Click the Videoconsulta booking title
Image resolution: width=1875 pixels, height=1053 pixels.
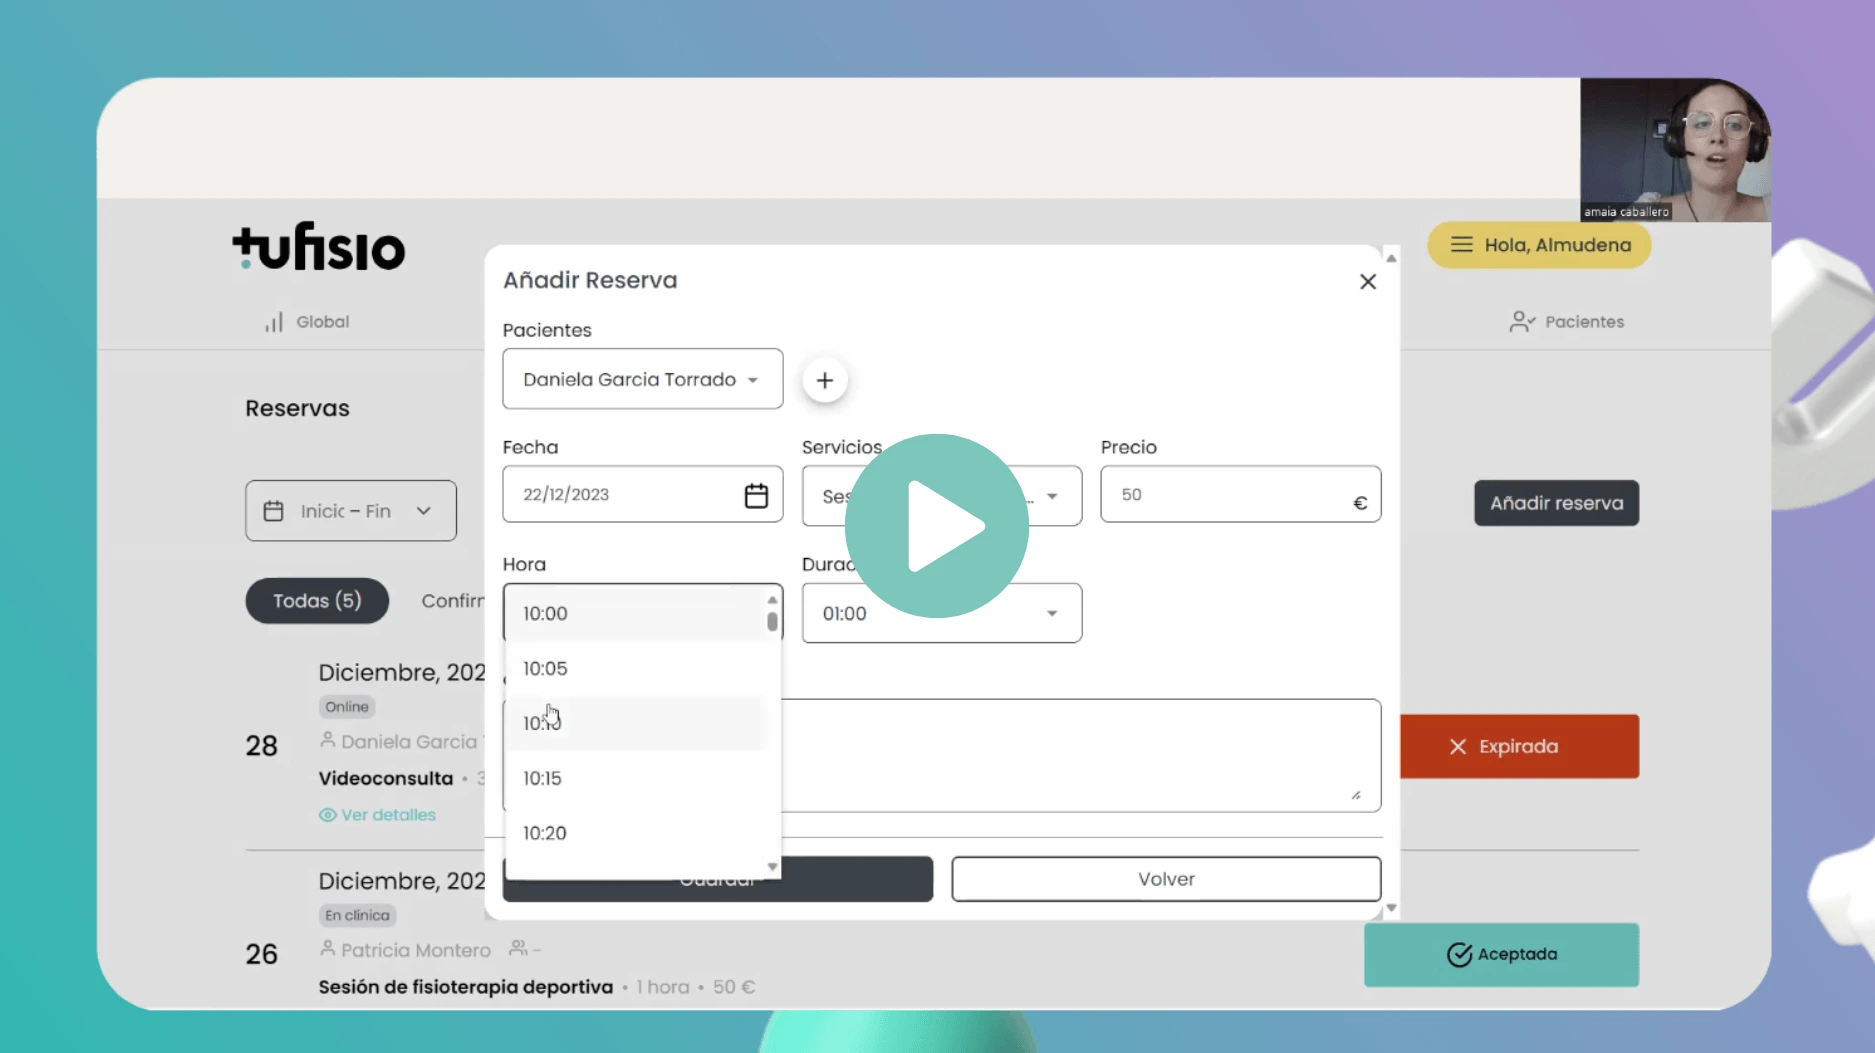coord(386,778)
